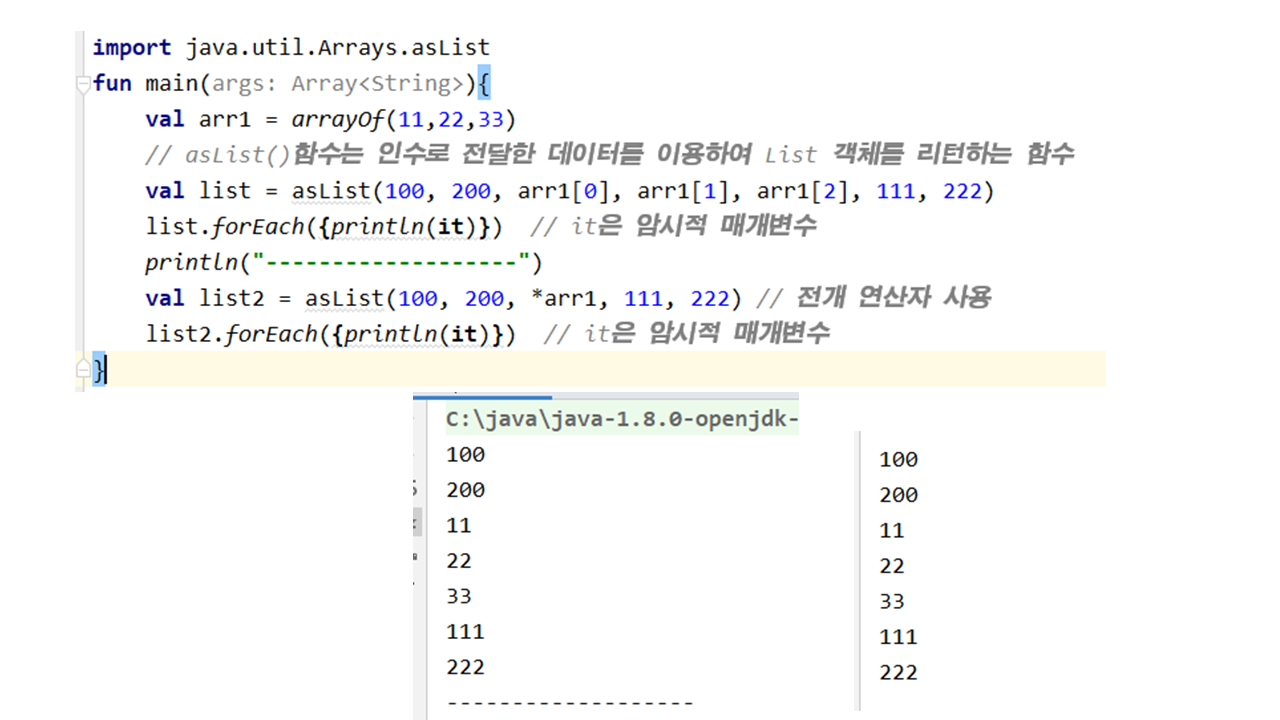Click asList on the 'val list2' line
Image resolution: width=1280 pixels, height=720 pixels.
[345, 298]
